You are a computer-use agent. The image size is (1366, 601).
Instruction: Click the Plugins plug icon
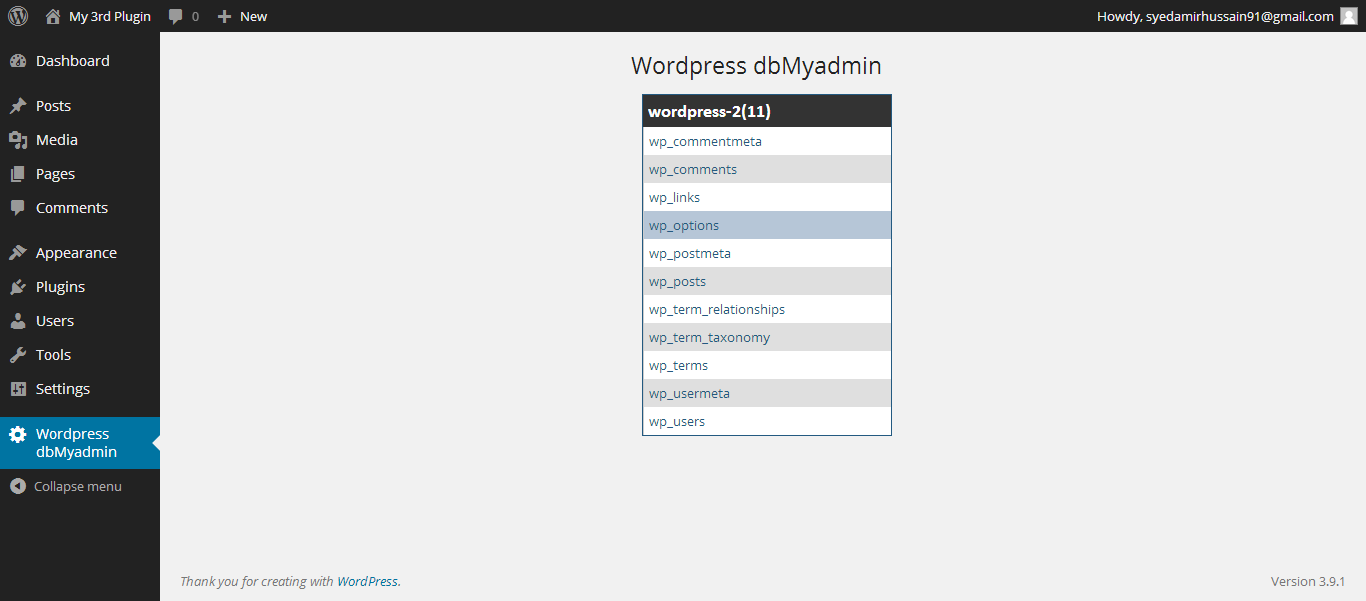[18, 287]
